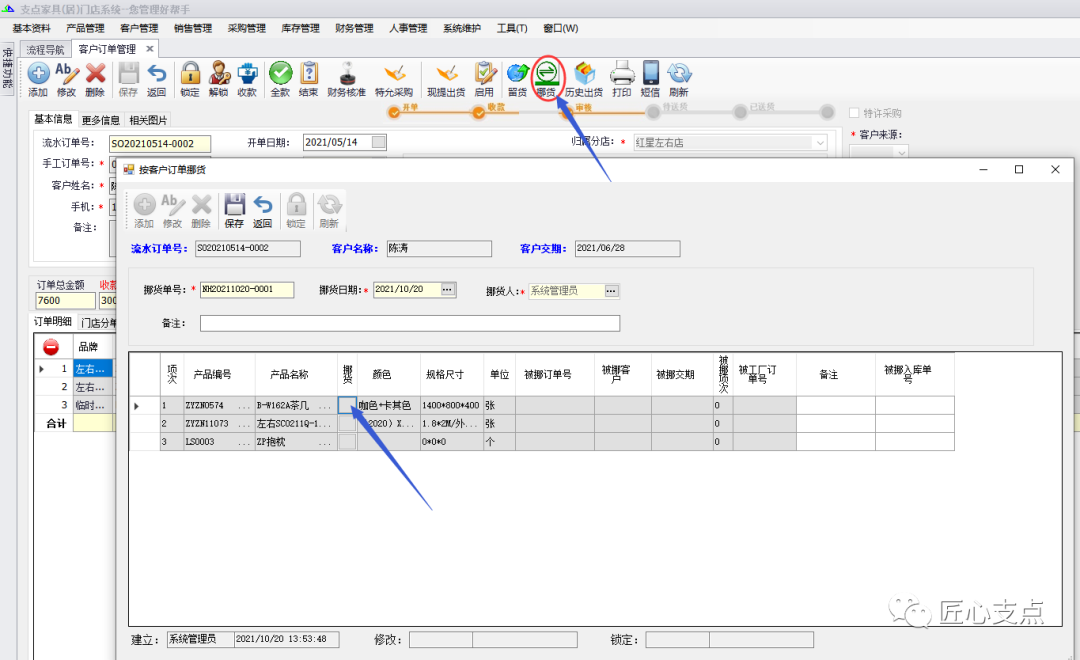Screen dimensions: 1080x660
Task: Click the 备注 text field in dialog
Action: (409, 323)
